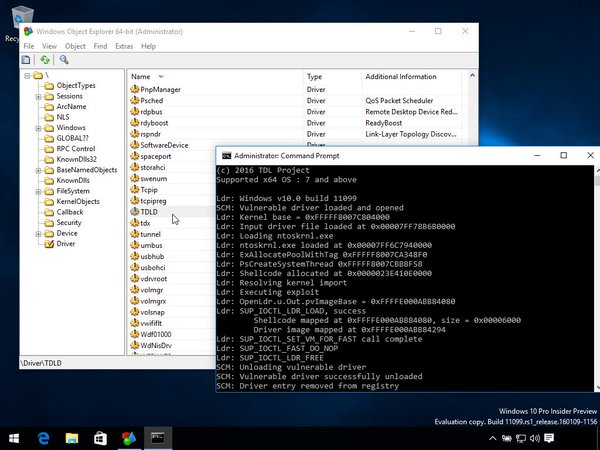Select the rspndr driver icon

click(134, 134)
